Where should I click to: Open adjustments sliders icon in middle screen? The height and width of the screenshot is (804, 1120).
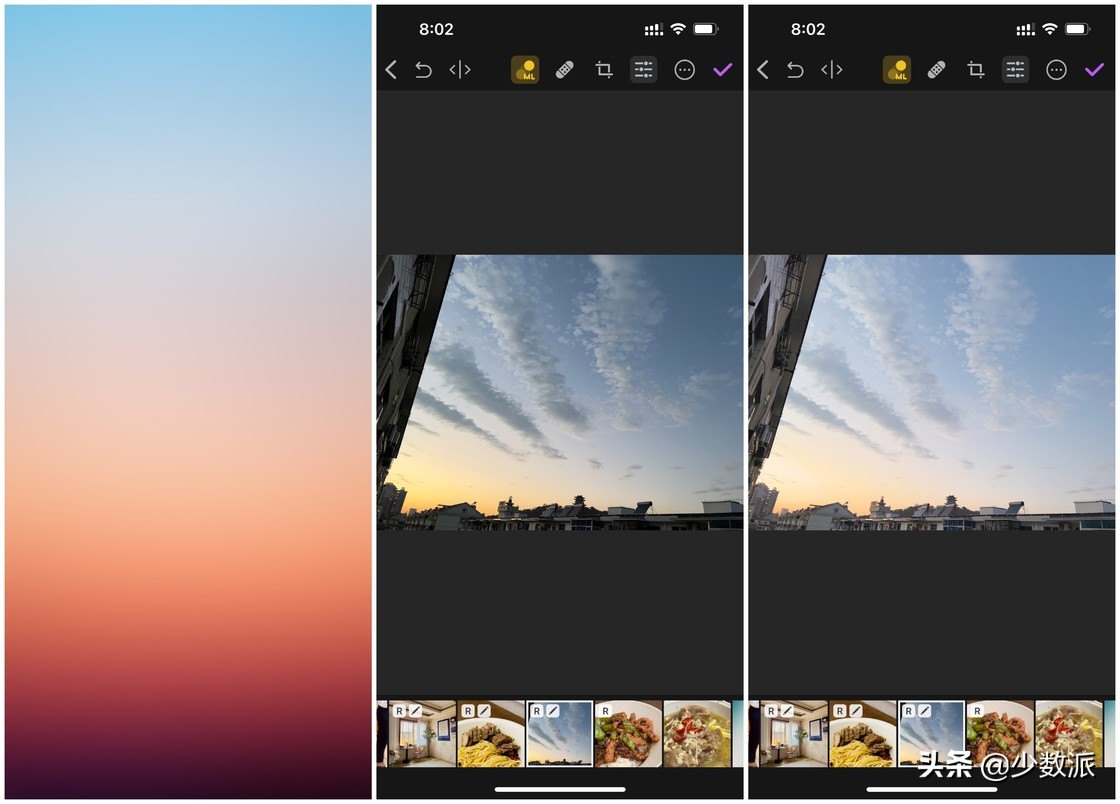(x=644, y=69)
